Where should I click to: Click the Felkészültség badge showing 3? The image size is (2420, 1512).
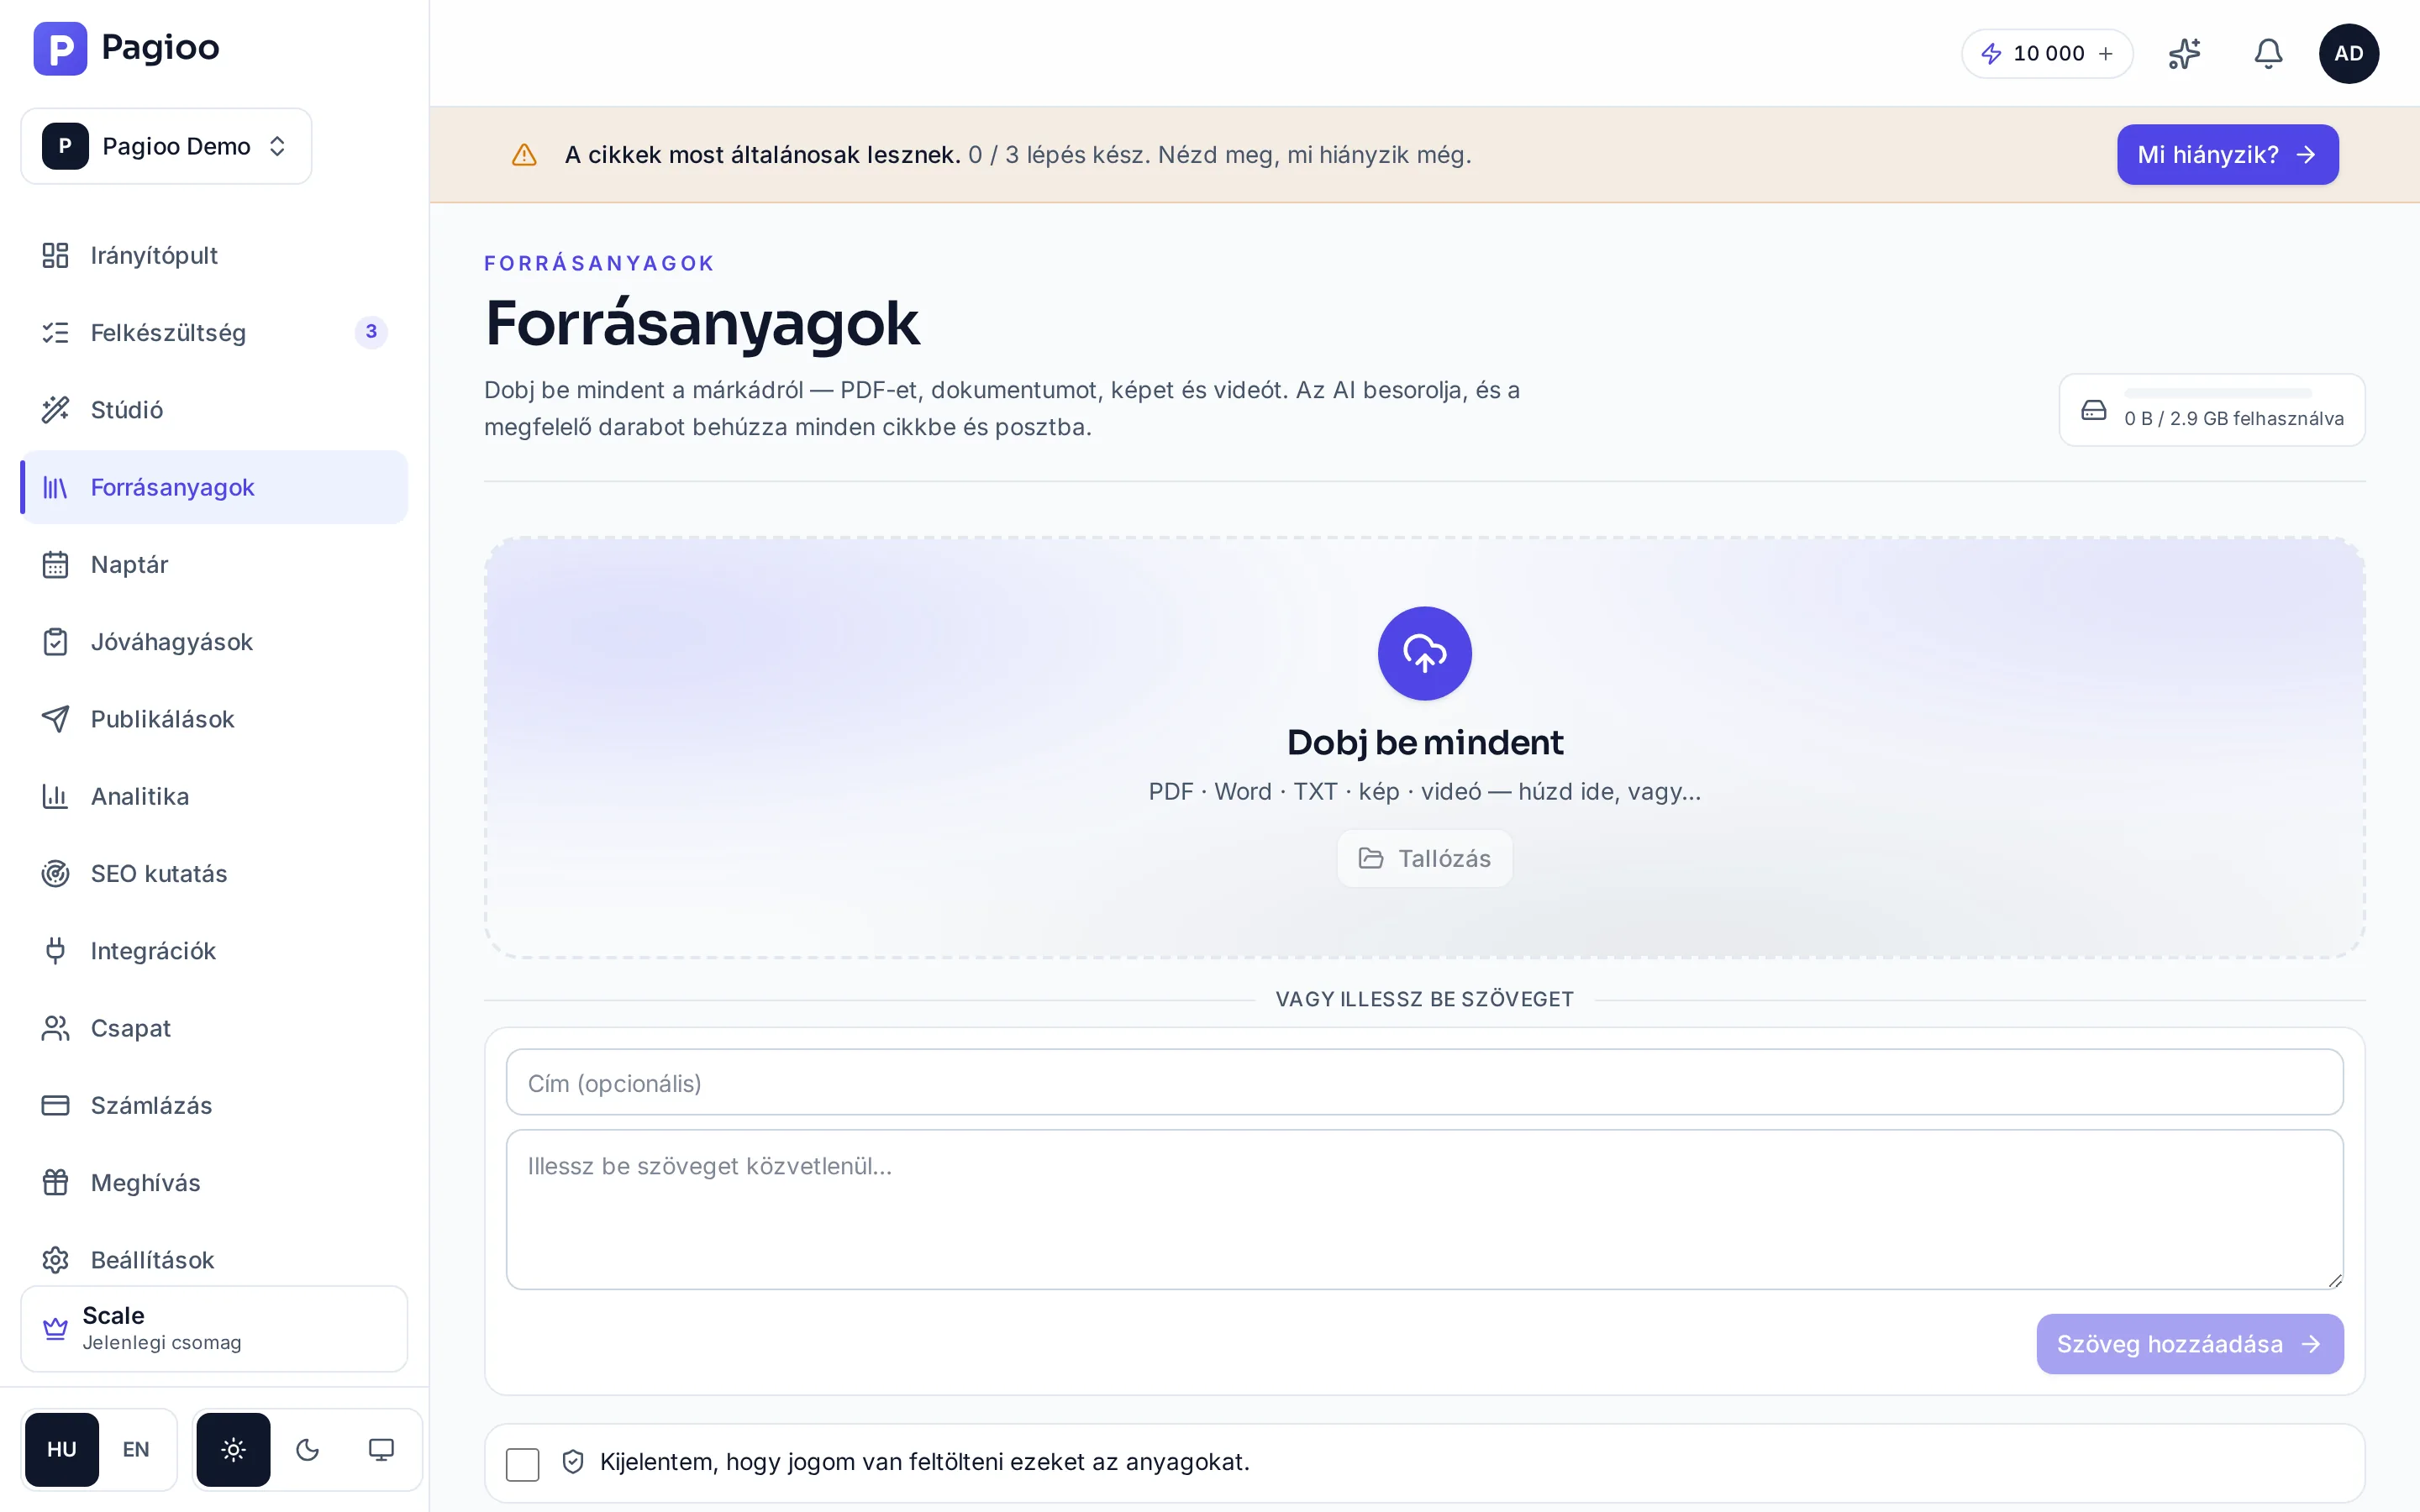coord(371,332)
